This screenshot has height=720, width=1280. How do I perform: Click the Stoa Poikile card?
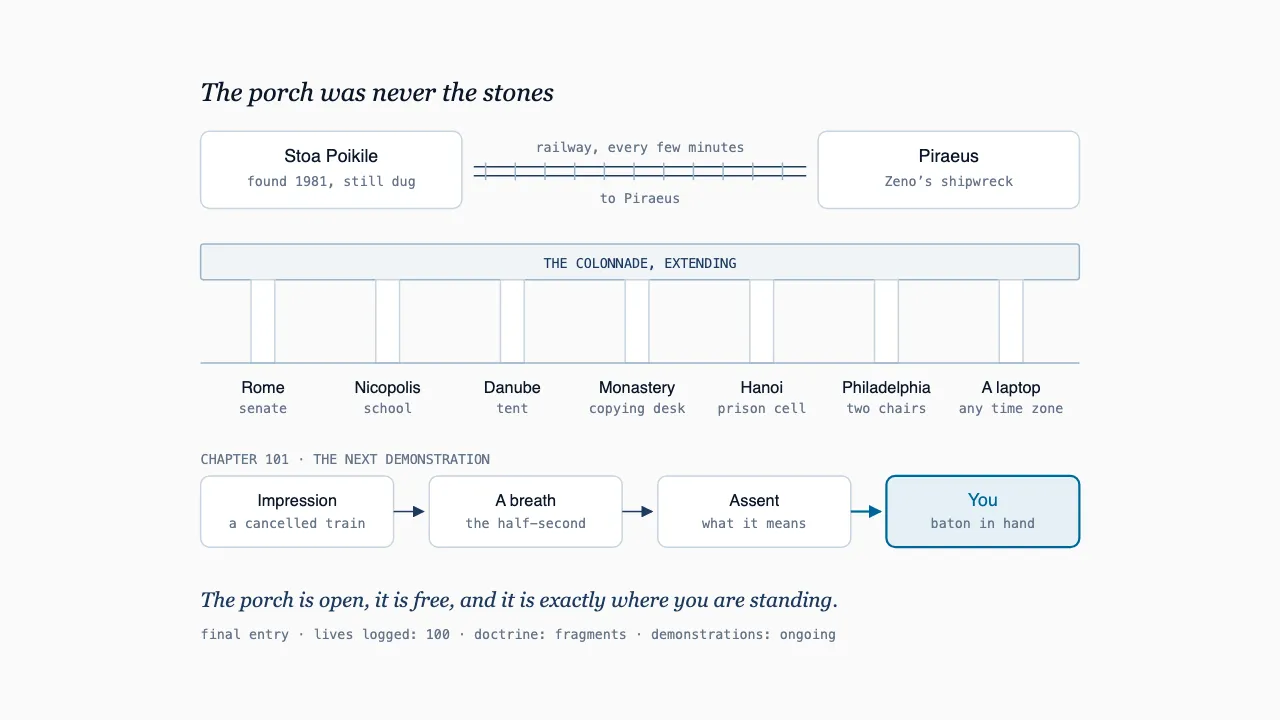331,170
